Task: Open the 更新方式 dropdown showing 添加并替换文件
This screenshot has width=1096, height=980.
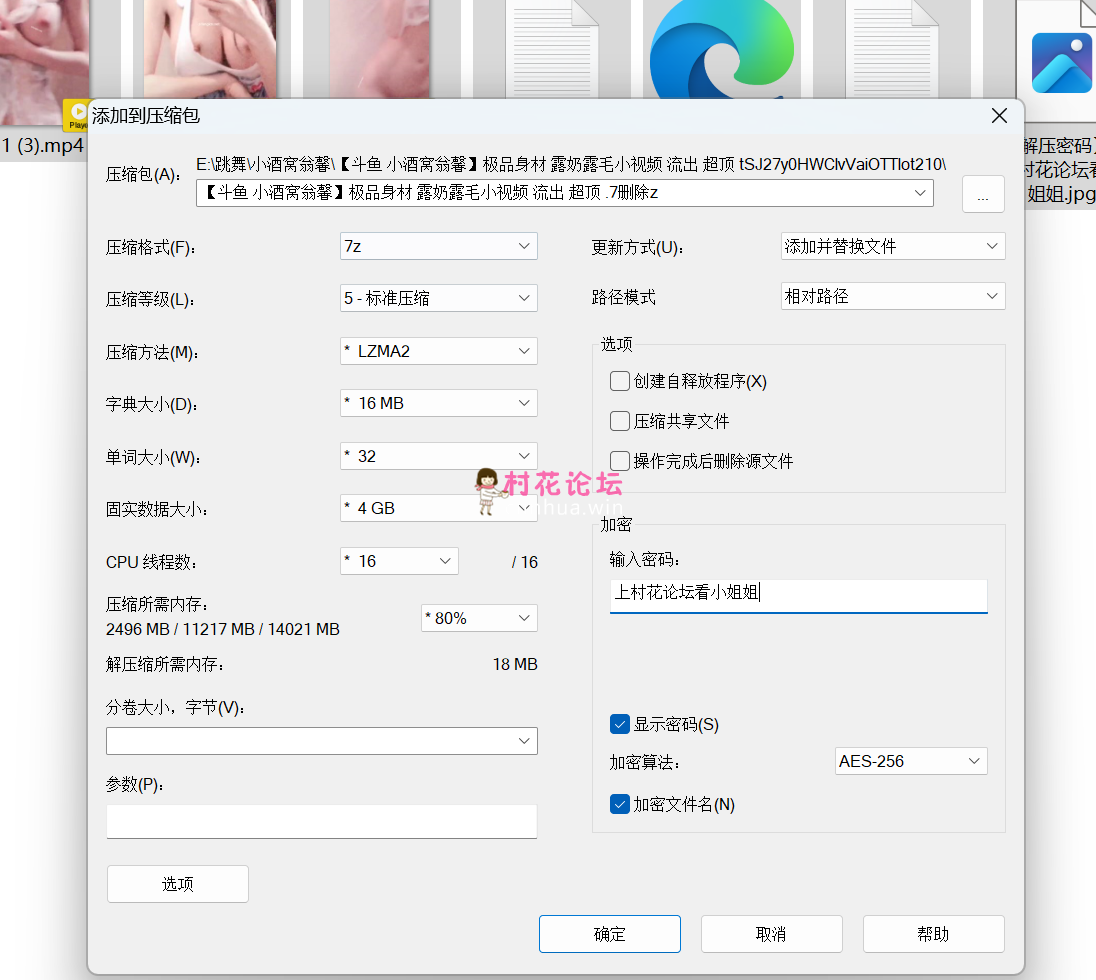Action: tap(893, 246)
